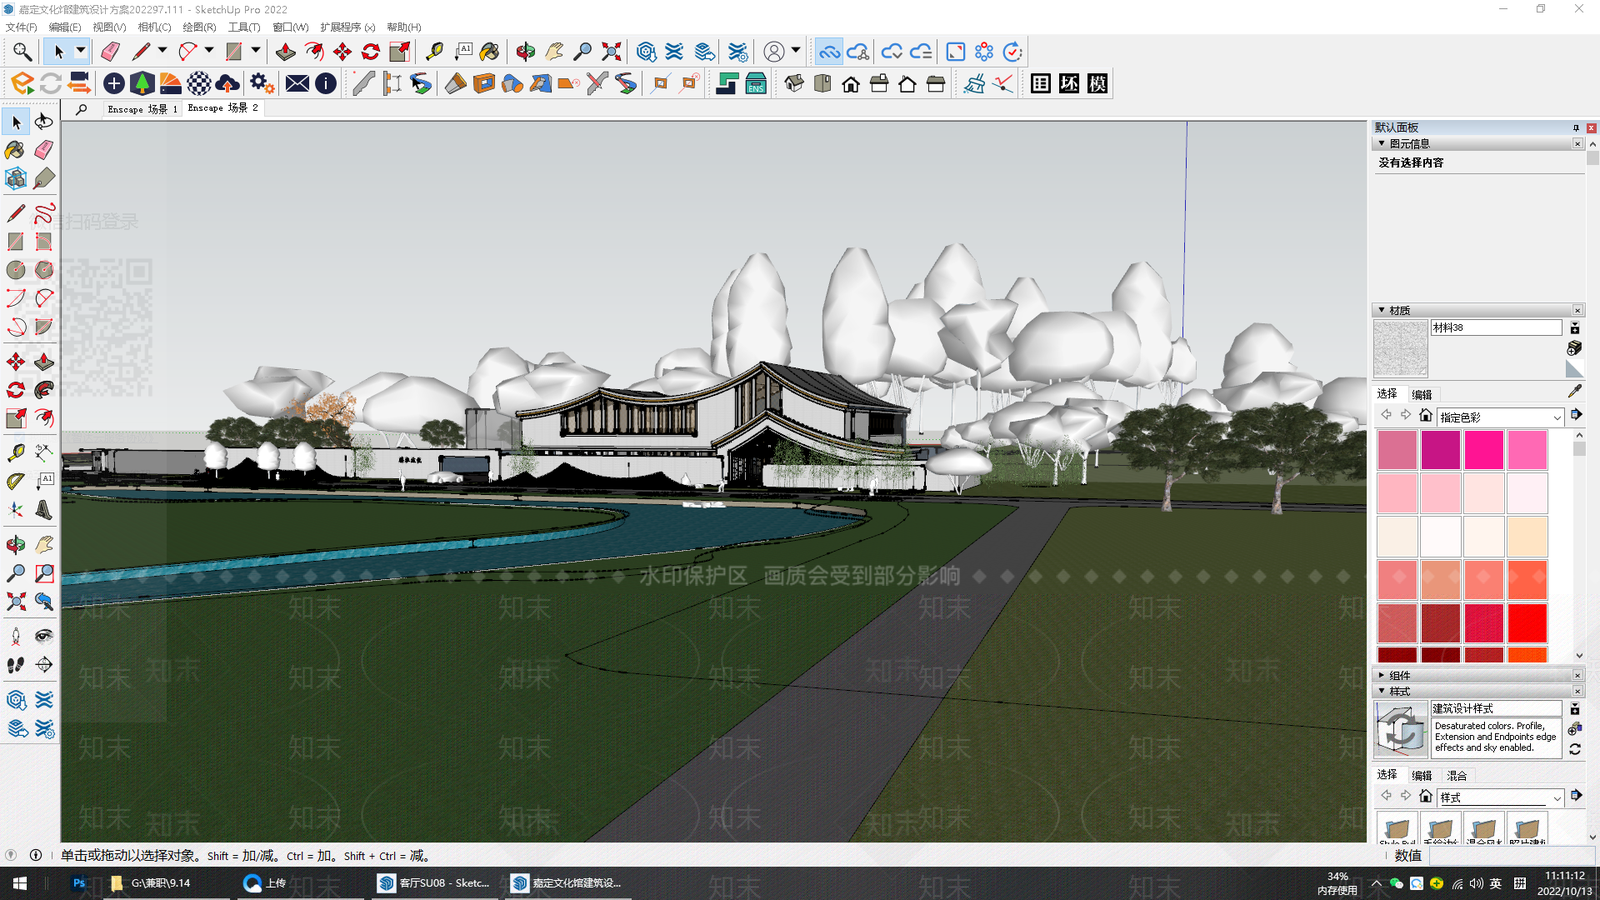This screenshot has width=1600, height=900.
Task: Open the 指定色彩 material library dropdown
Action: point(1500,417)
